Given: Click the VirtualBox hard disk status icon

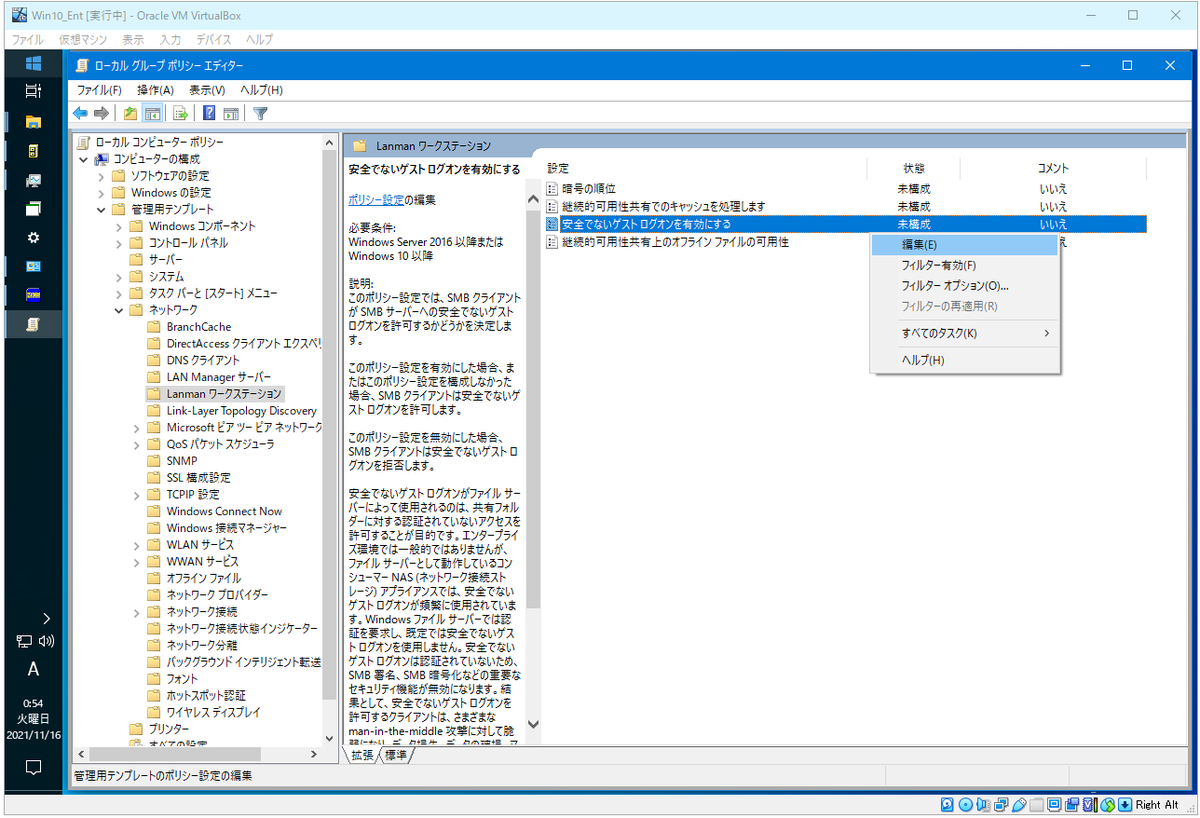Looking at the screenshot, I should click(x=947, y=804).
